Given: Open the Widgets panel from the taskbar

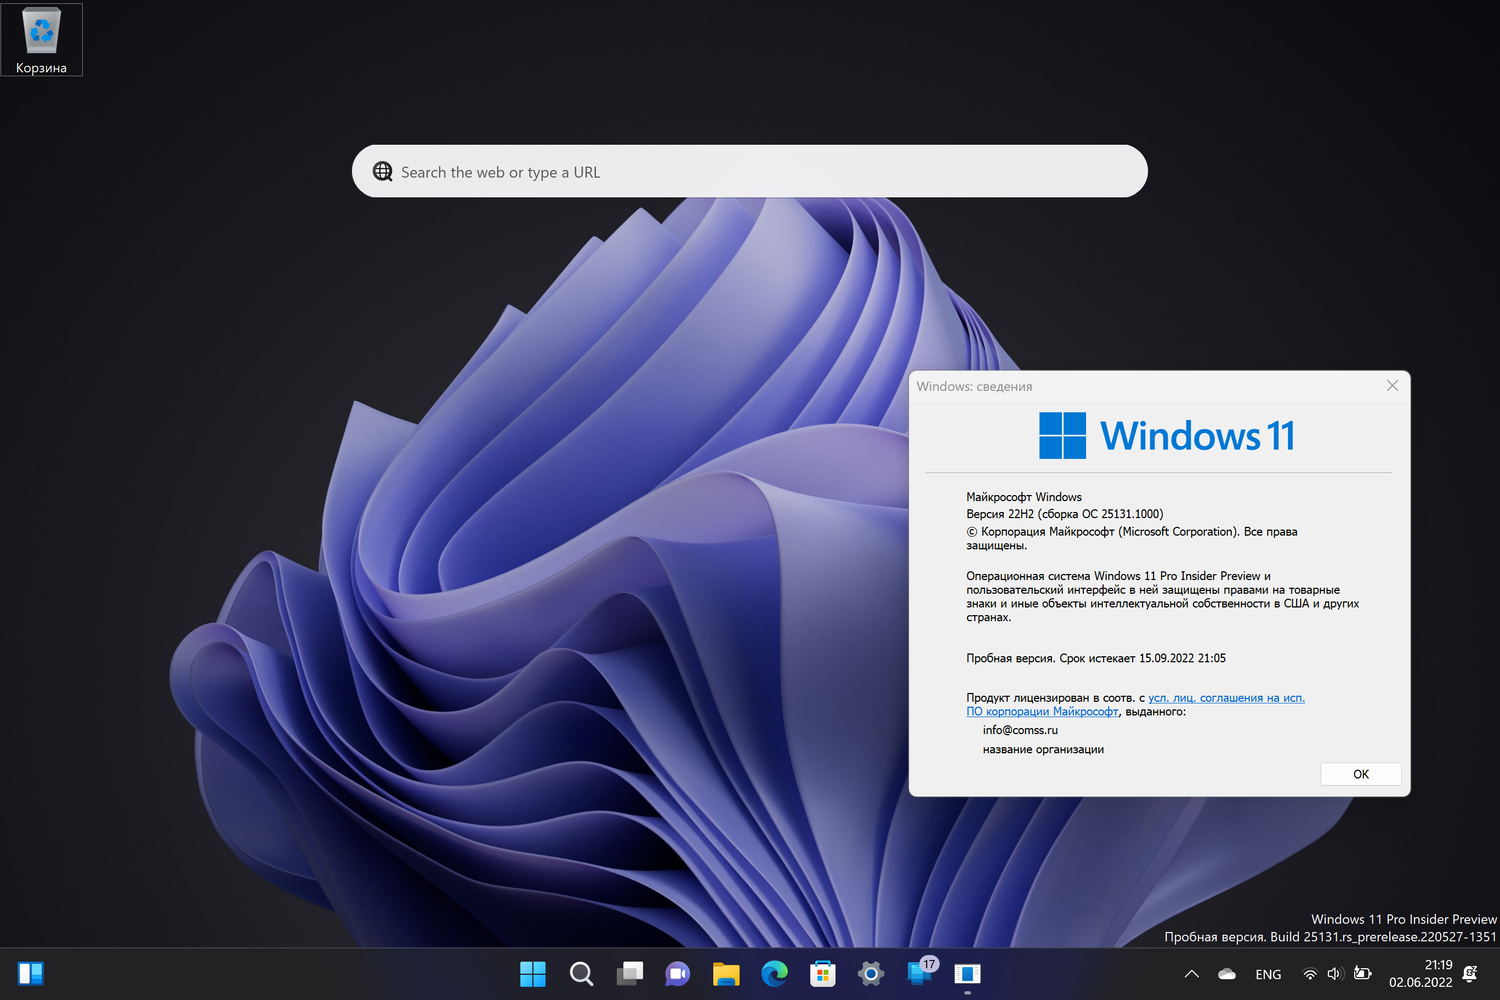Looking at the screenshot, I should tap(31, 974).
